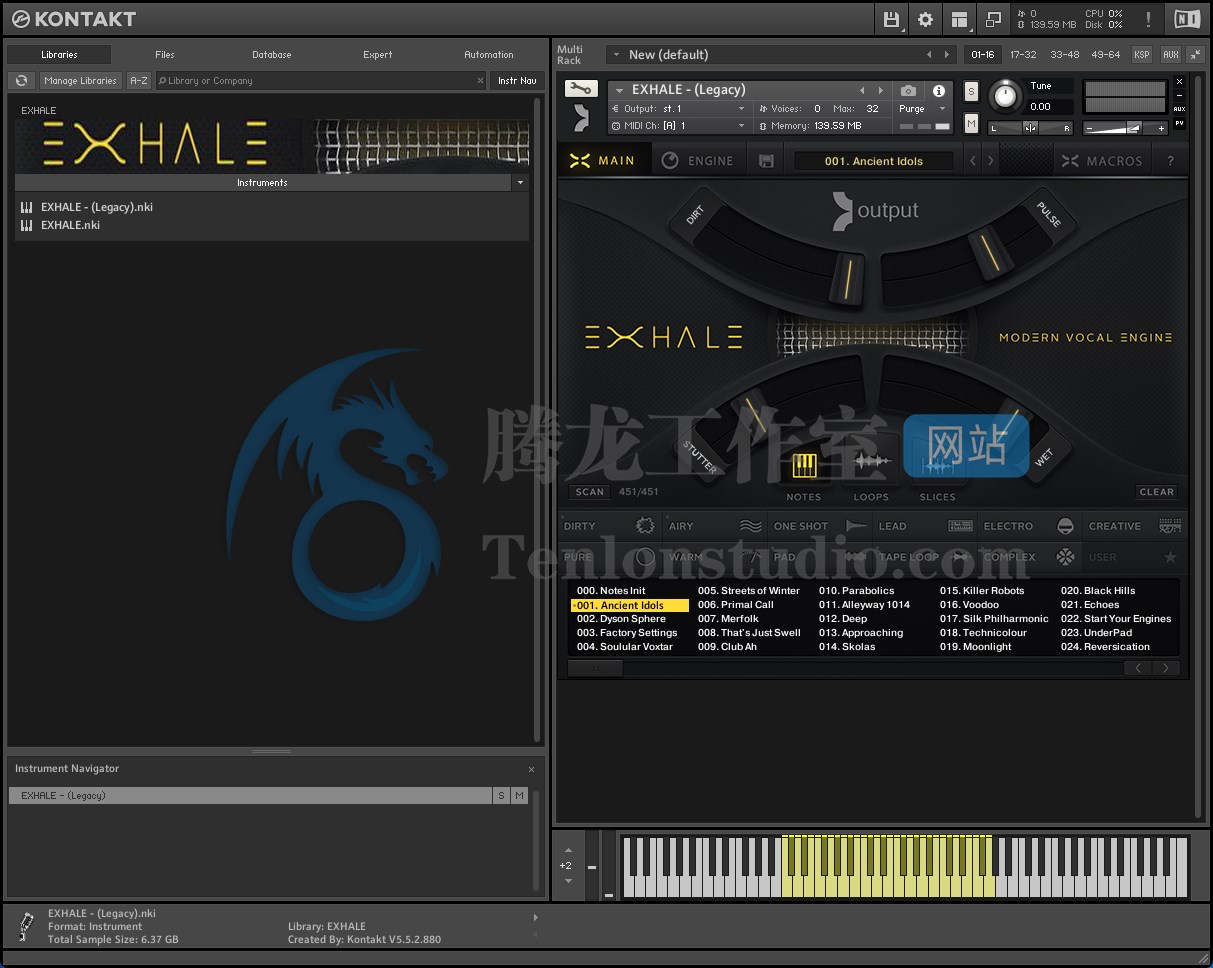
Task: Clear the library search field with the x
Action: 479,81
